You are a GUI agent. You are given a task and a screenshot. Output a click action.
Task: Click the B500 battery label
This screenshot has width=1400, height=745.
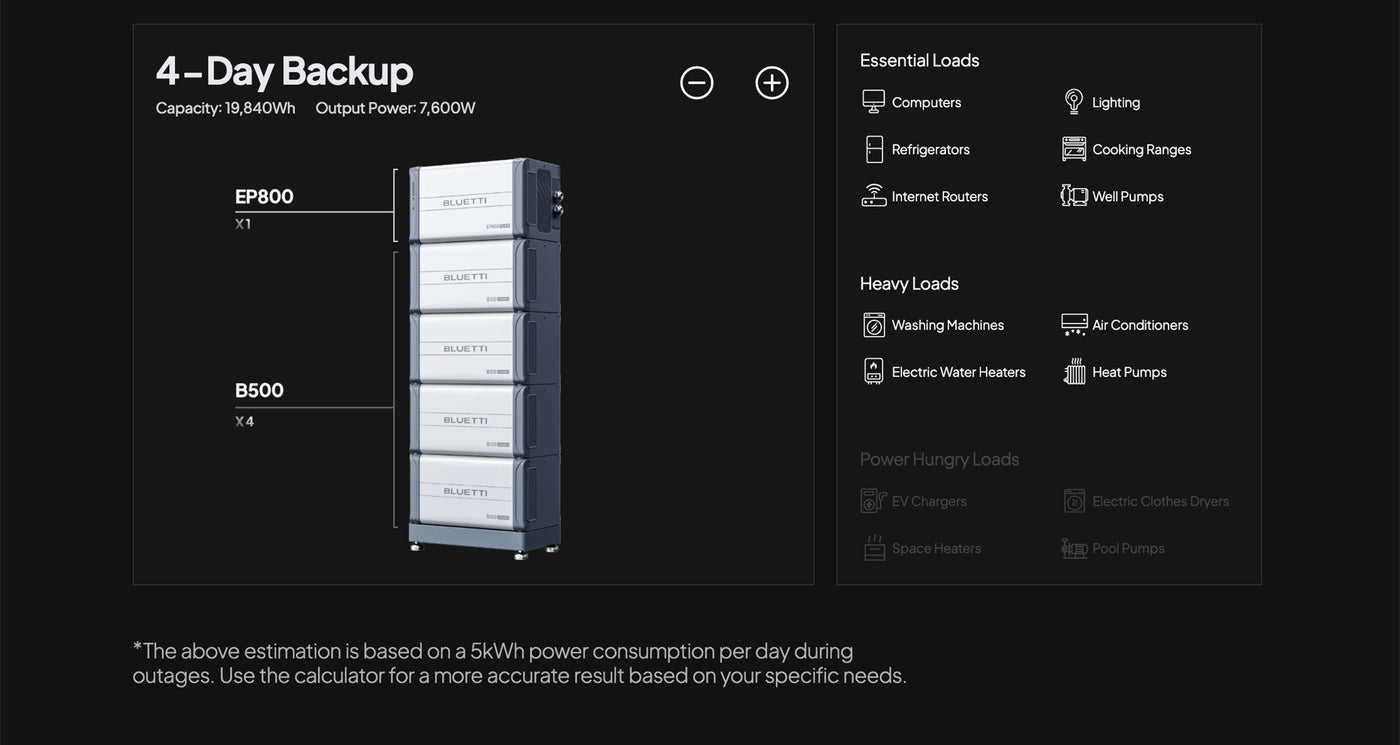click(259, 391)
